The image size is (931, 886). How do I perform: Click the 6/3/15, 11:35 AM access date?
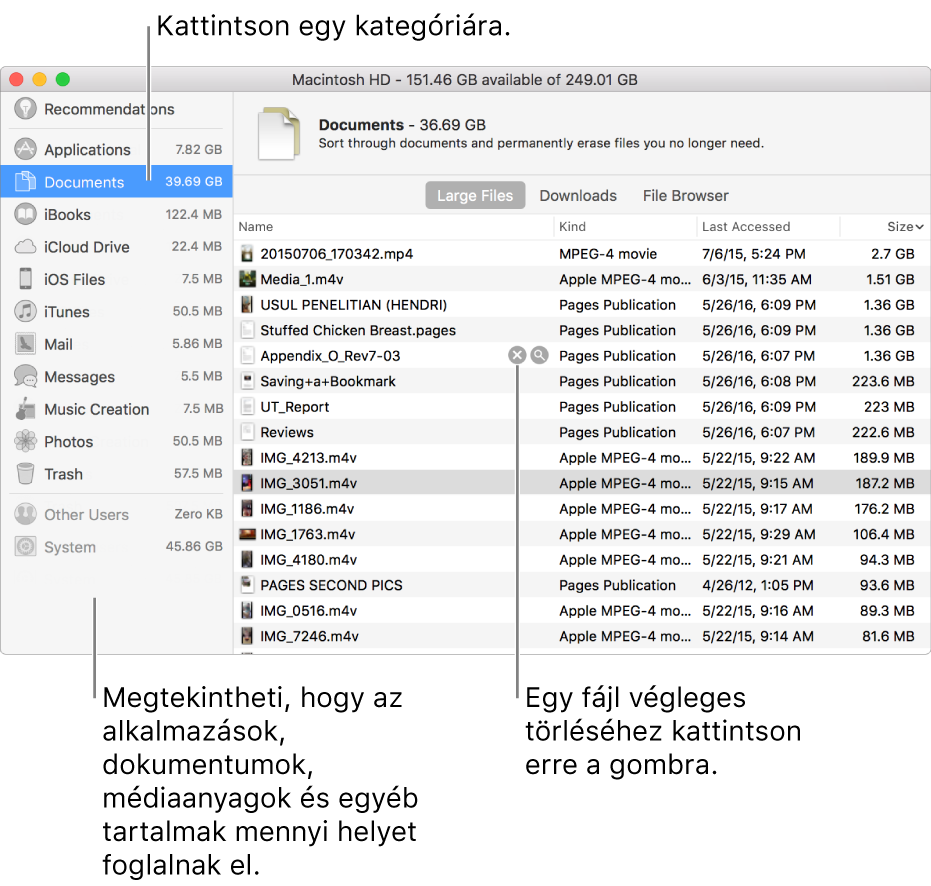tap(756, 279)
